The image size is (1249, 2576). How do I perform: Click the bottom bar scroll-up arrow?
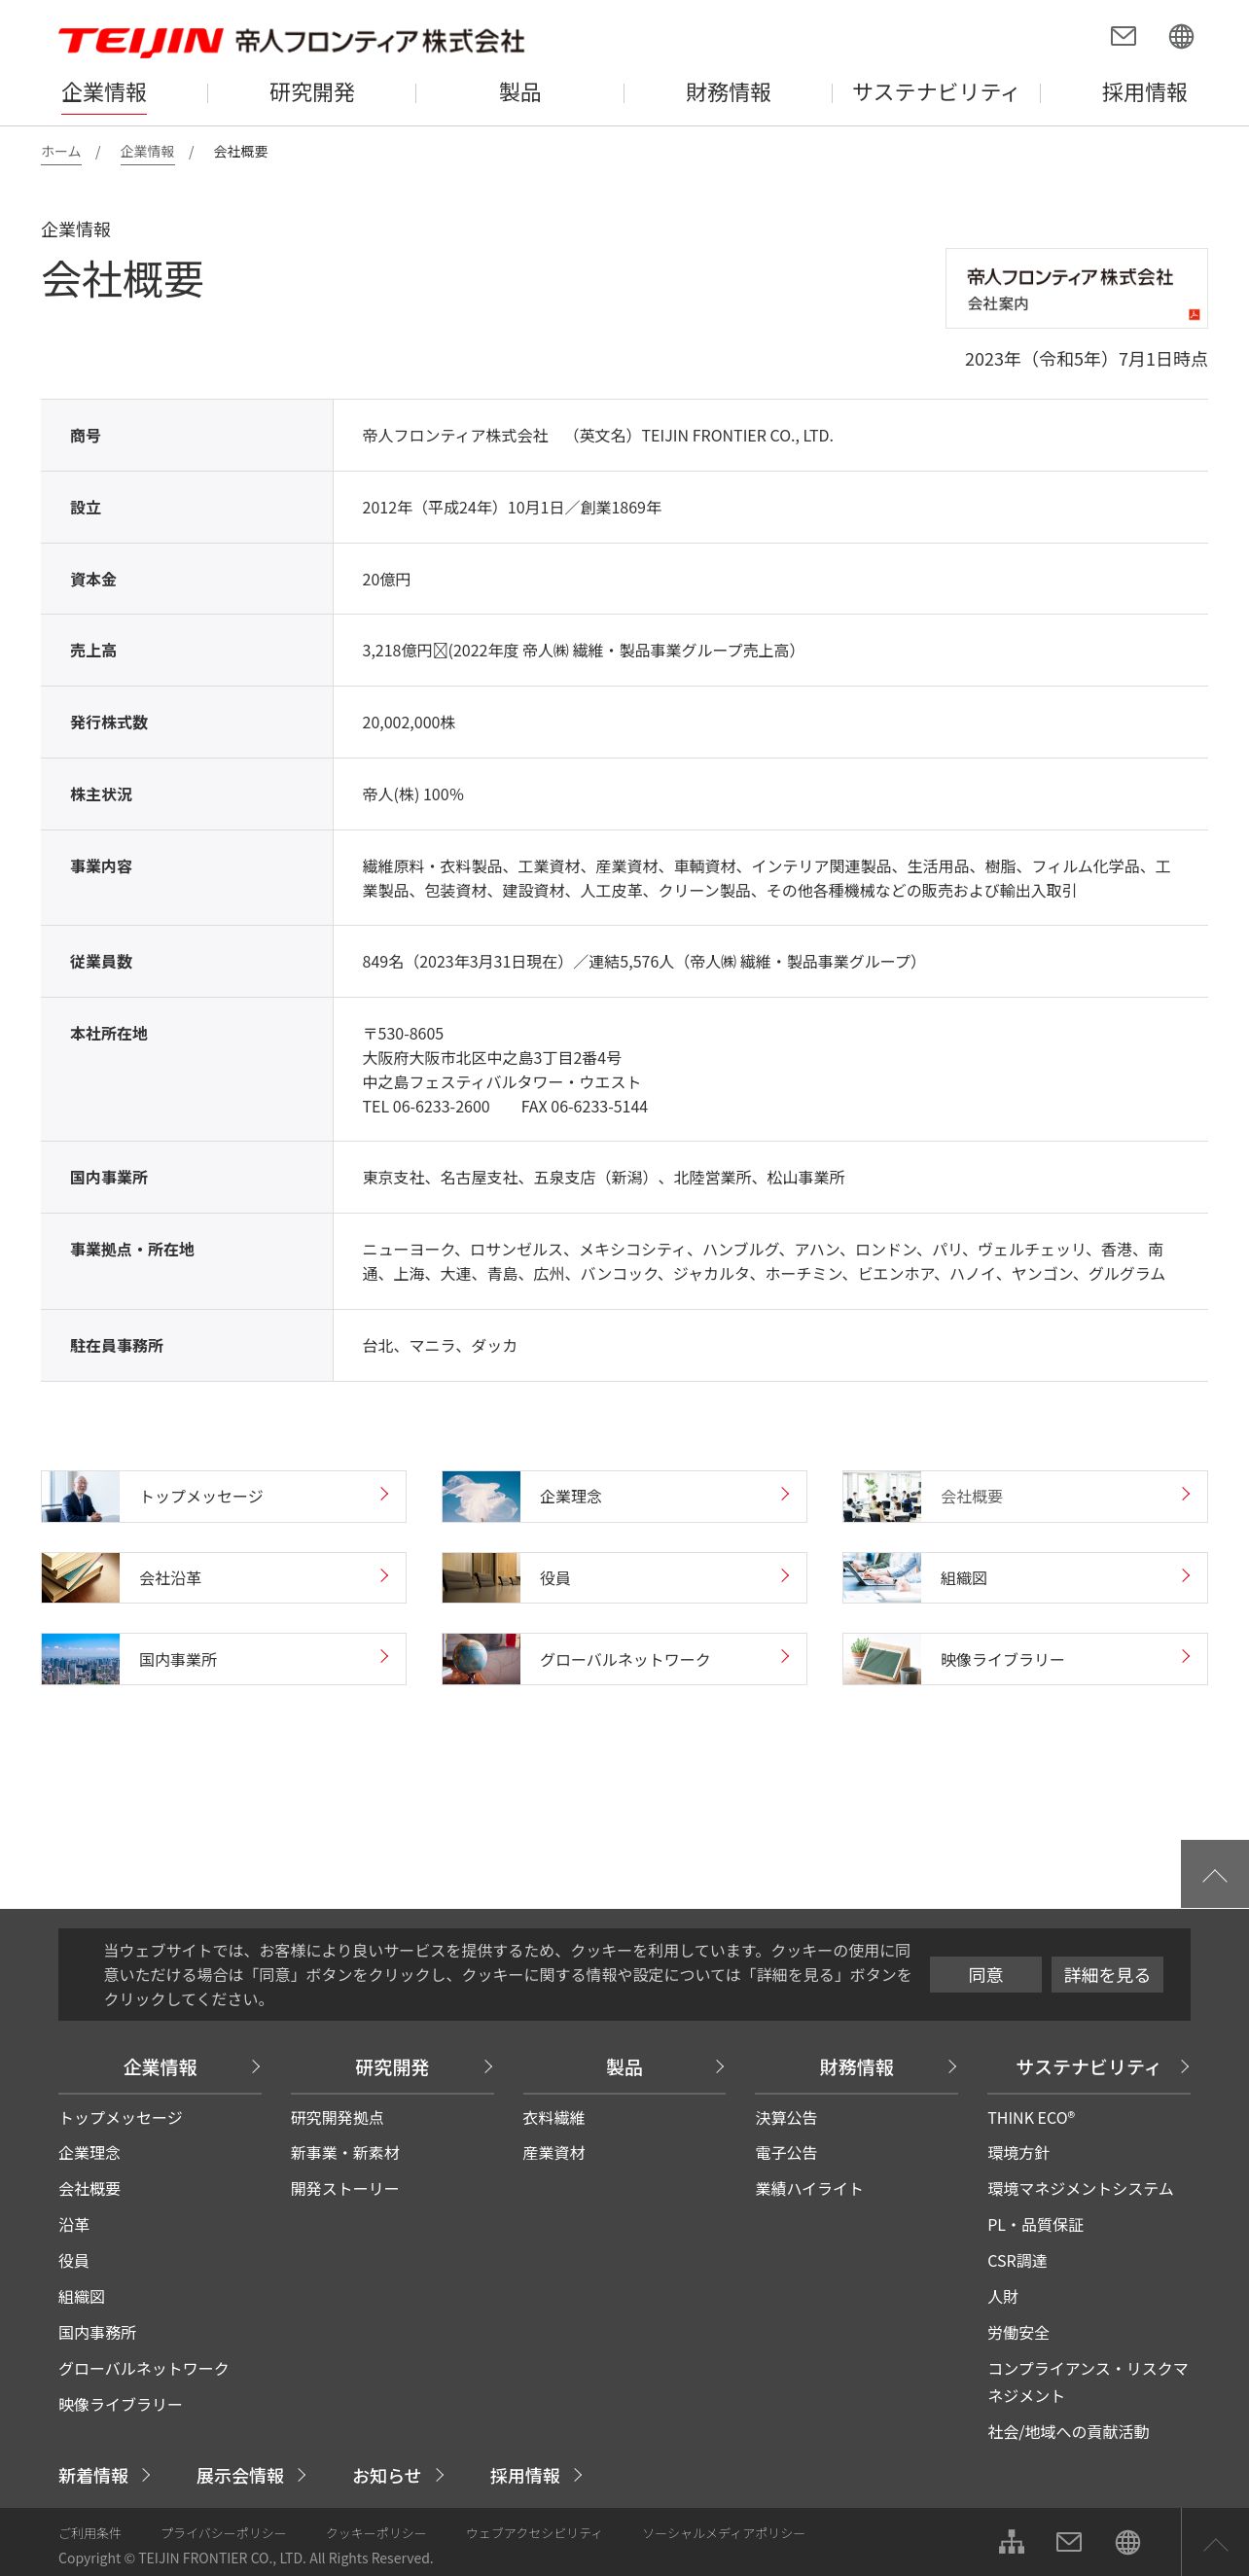[1215, 2542]
